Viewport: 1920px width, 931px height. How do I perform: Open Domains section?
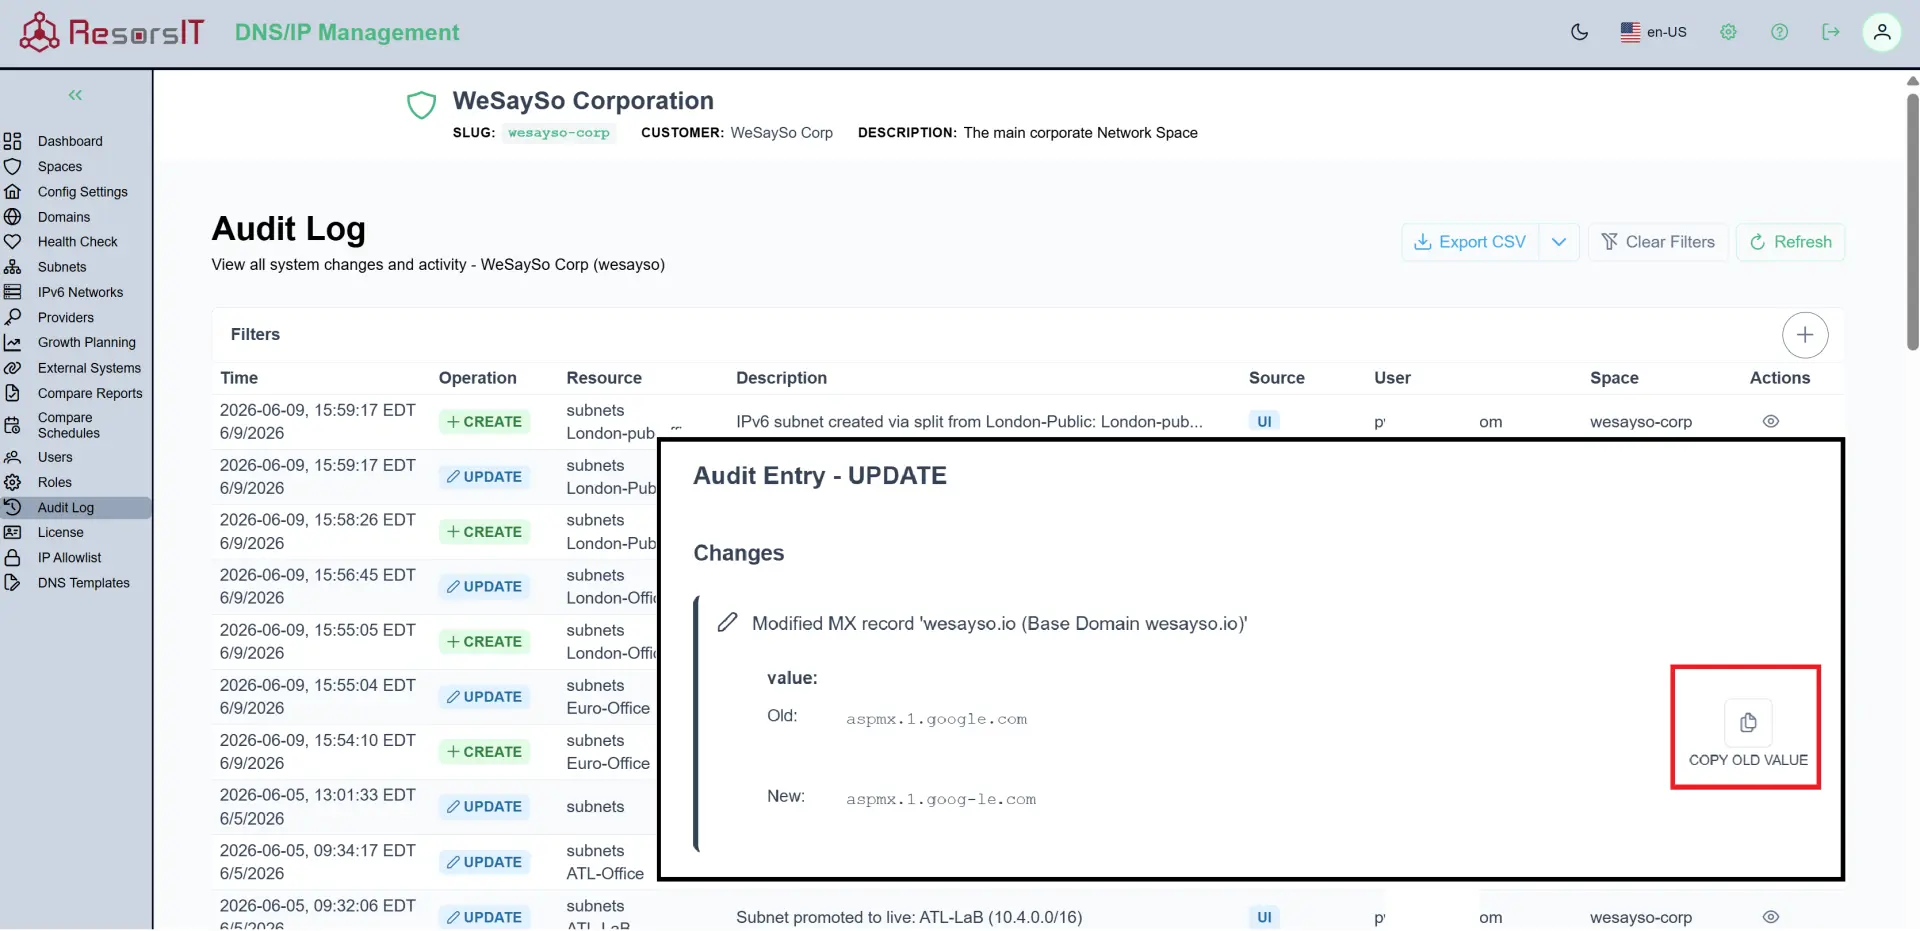pyautogui.click(x=64, y=217)
